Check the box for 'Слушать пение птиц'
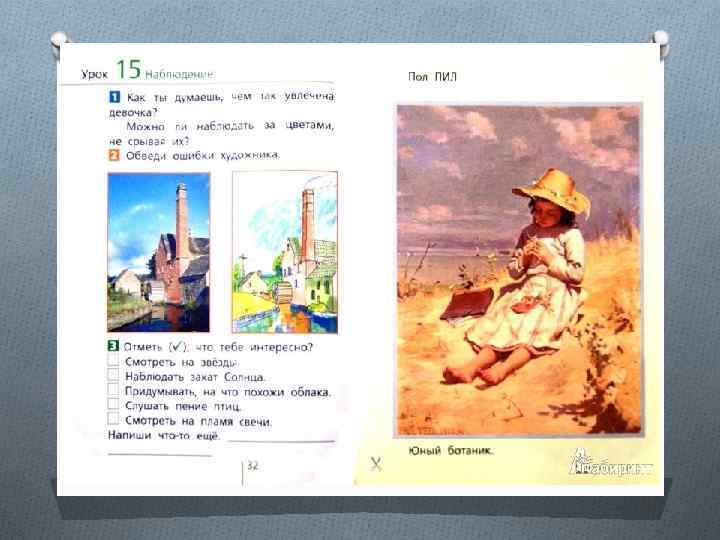Viewport: 720px width, 540px height. tap(113, 404)
